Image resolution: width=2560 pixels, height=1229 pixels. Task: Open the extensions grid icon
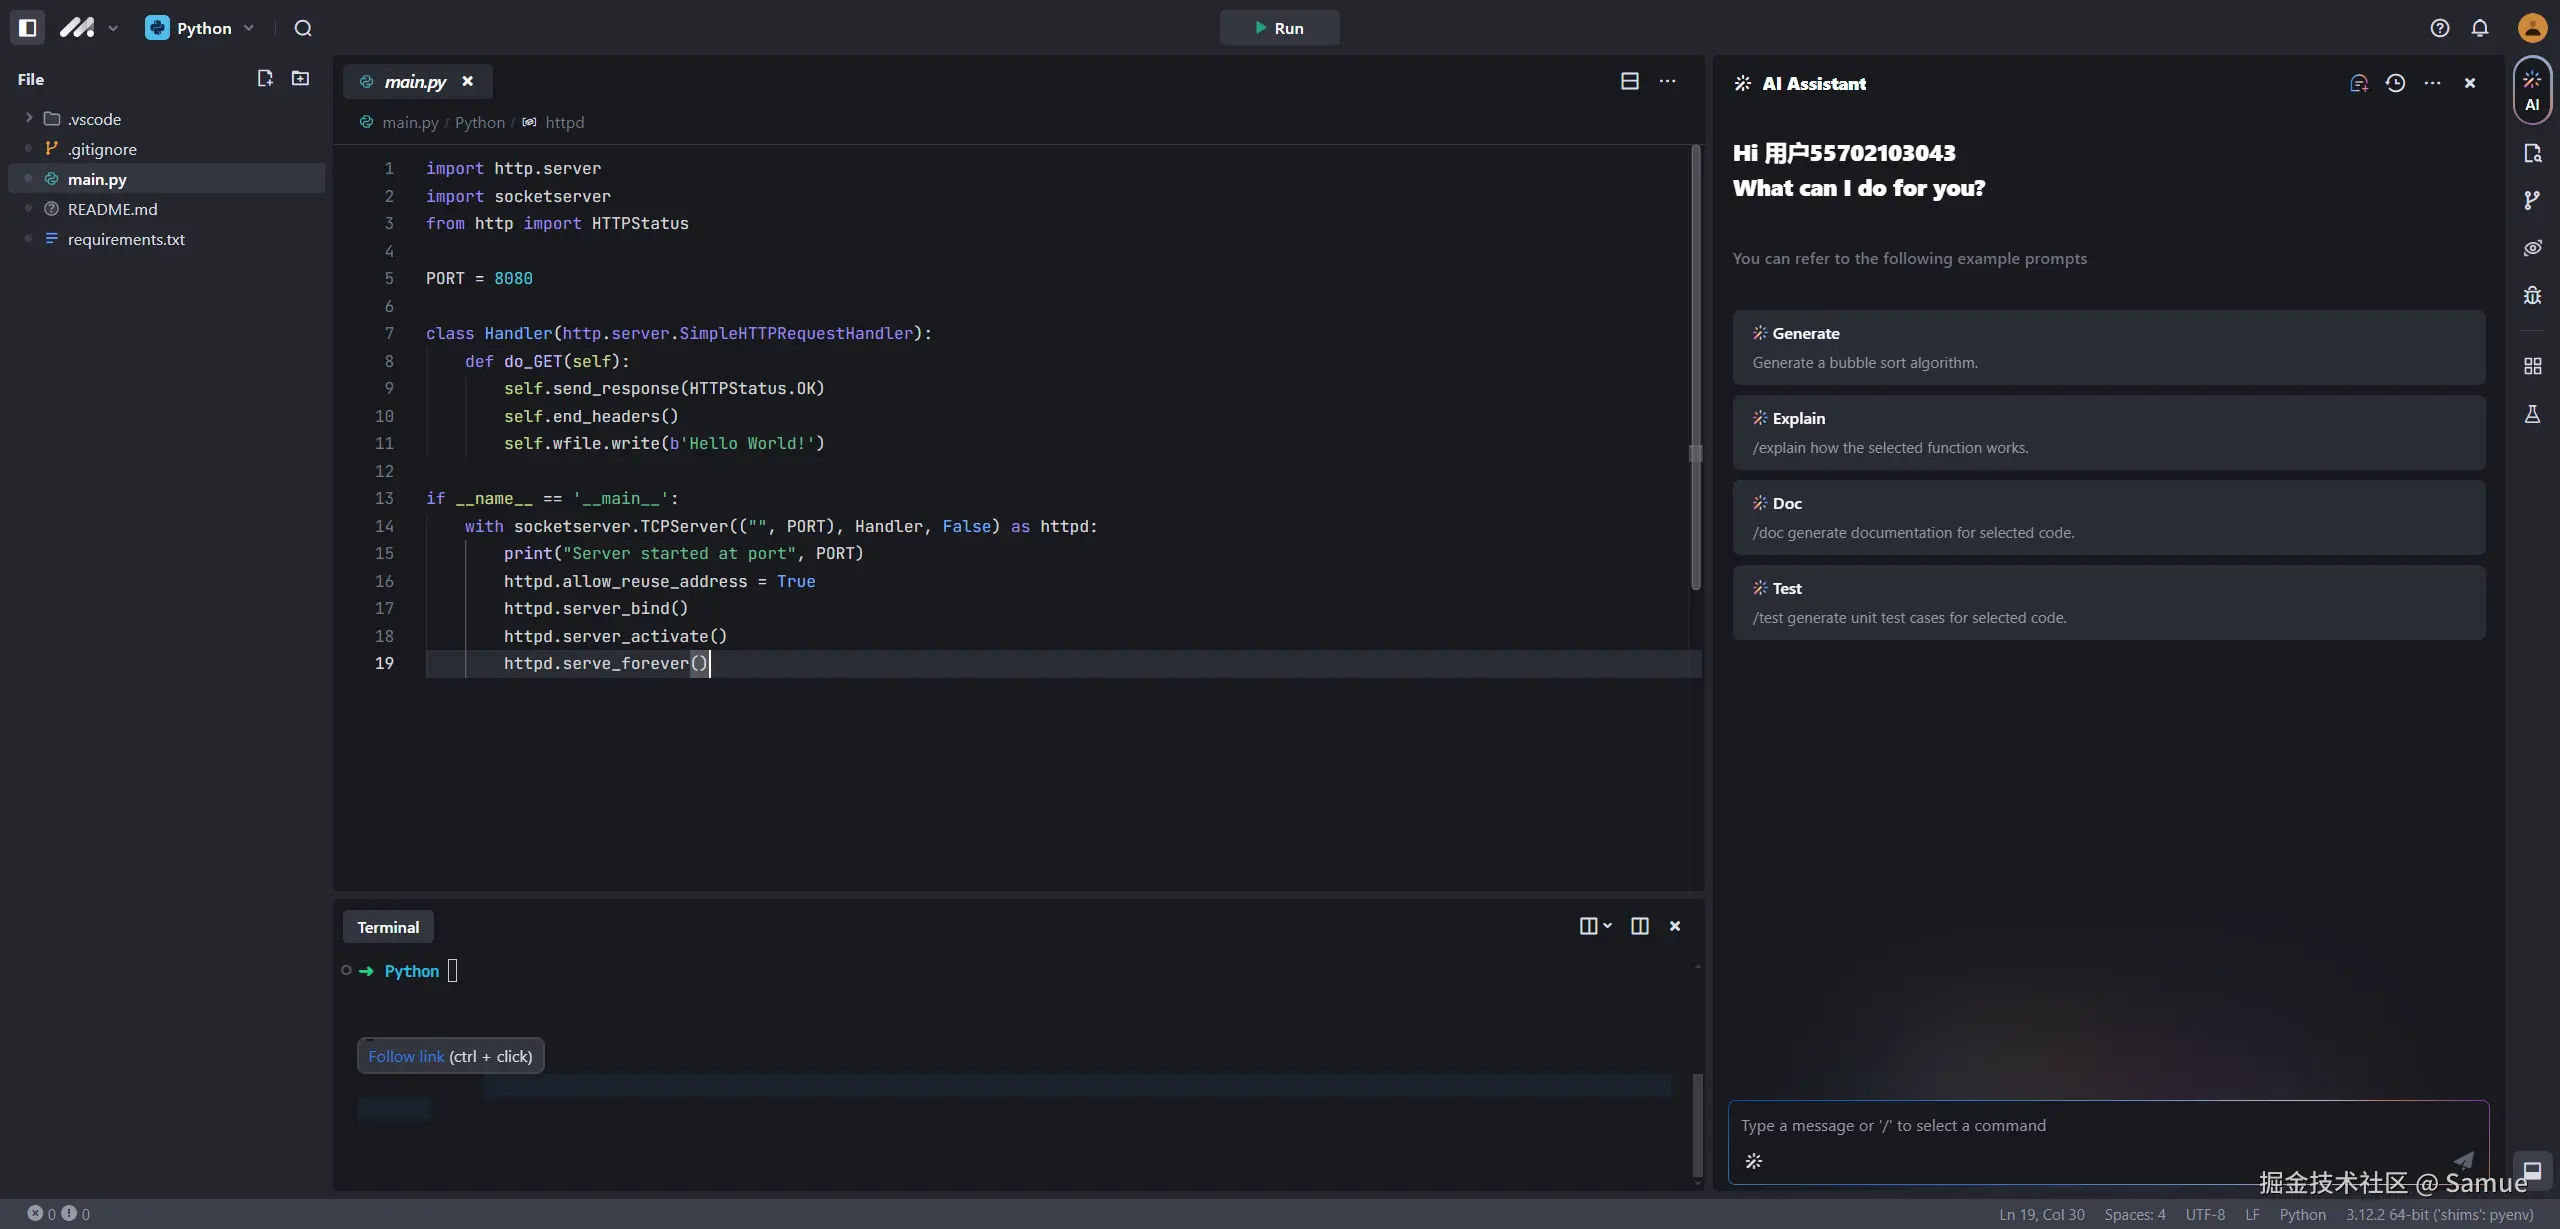tap(2532, 366)
